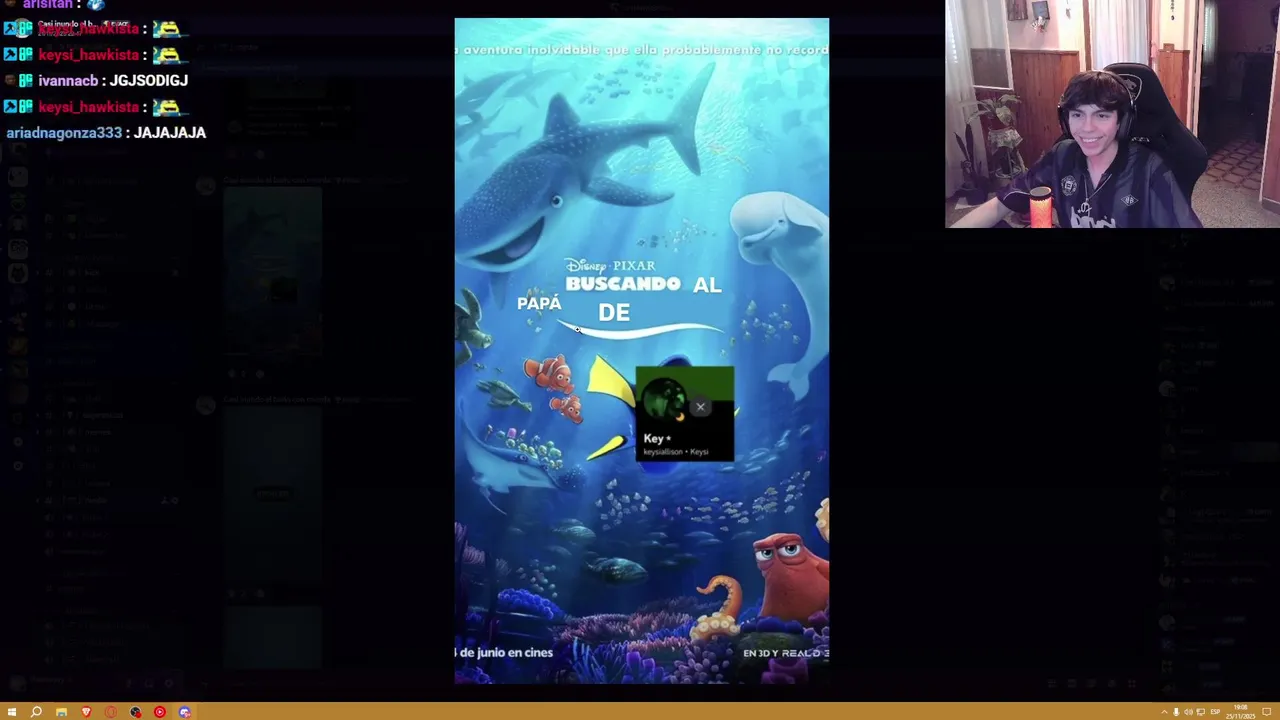1280x720 pixels.
Task: Switch to Discord in the taskbar
Action: [185, 712]
